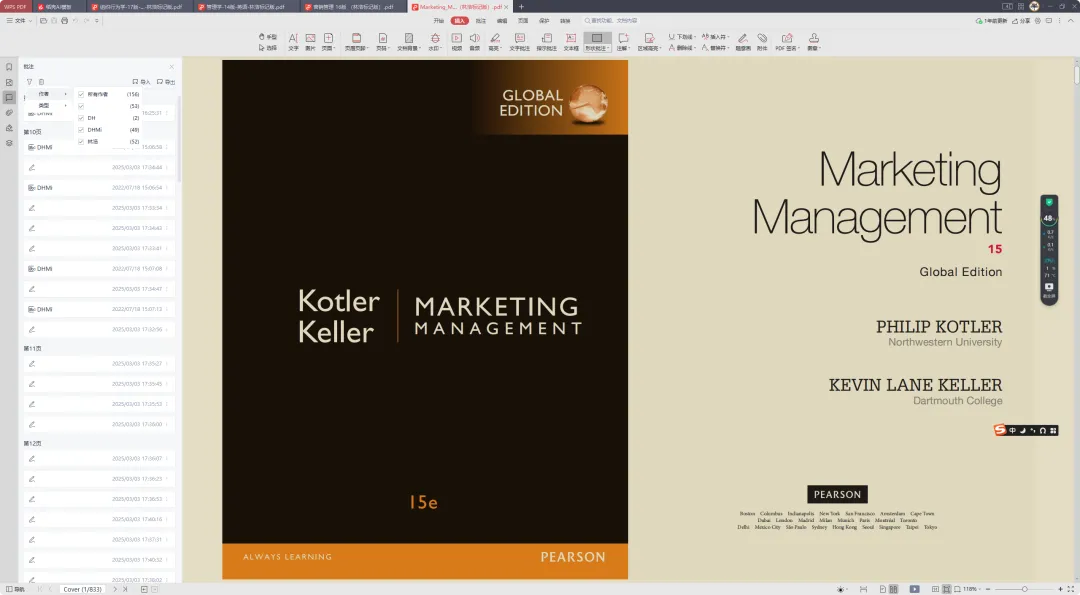Click the Video (视频) insert icon
This screenshot has height=595, width=1080.
[x=457, y=41]
